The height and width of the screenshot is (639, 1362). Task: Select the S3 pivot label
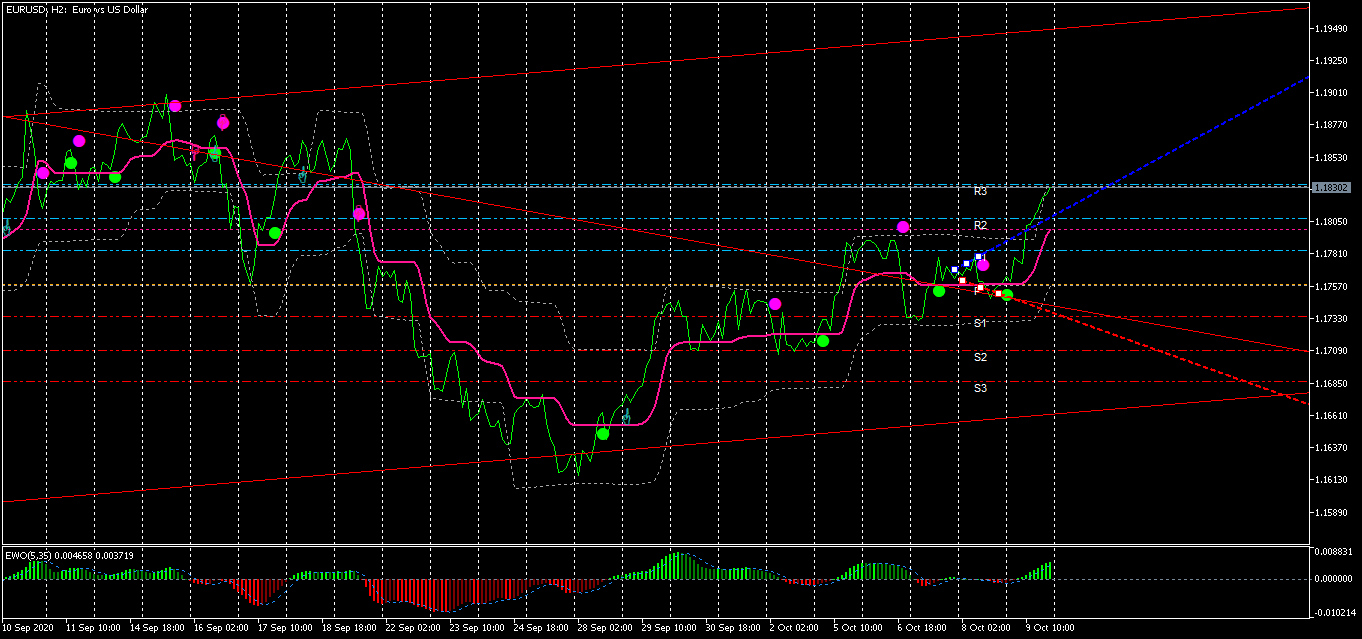click(981, 387)
